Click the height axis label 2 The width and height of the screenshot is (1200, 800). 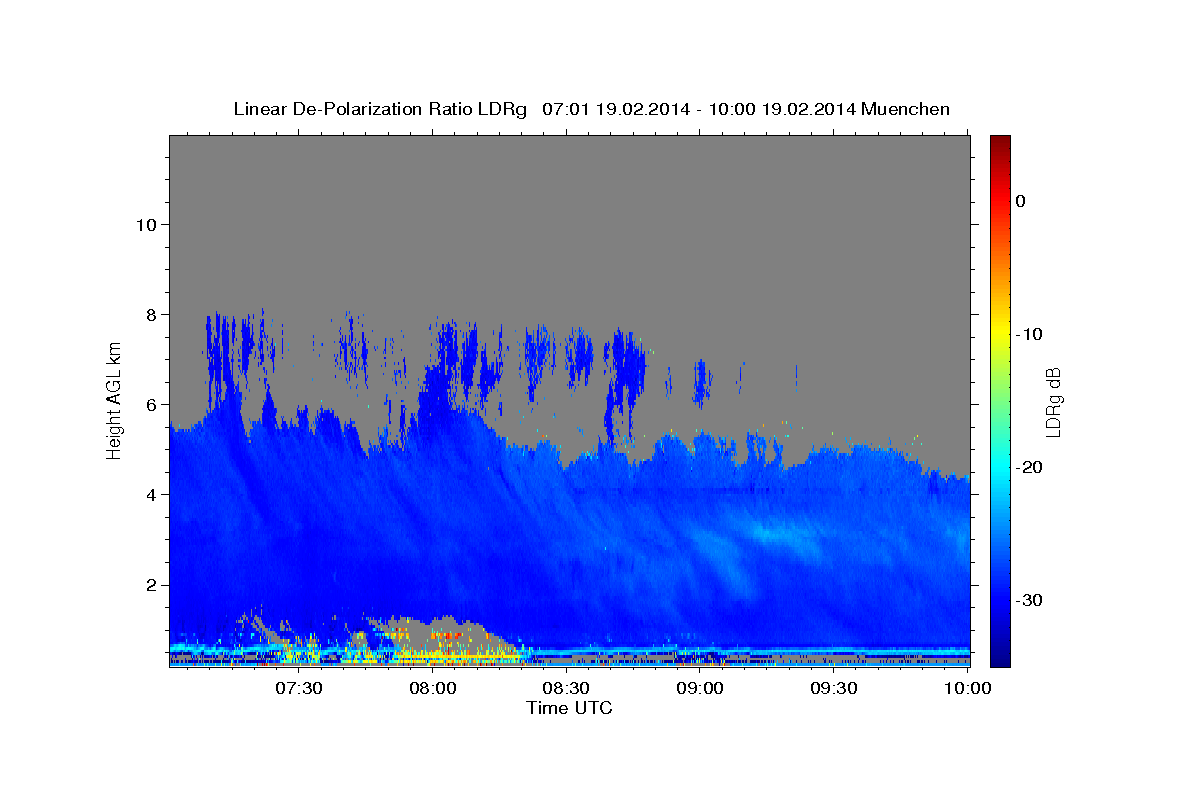pos(150,584)
